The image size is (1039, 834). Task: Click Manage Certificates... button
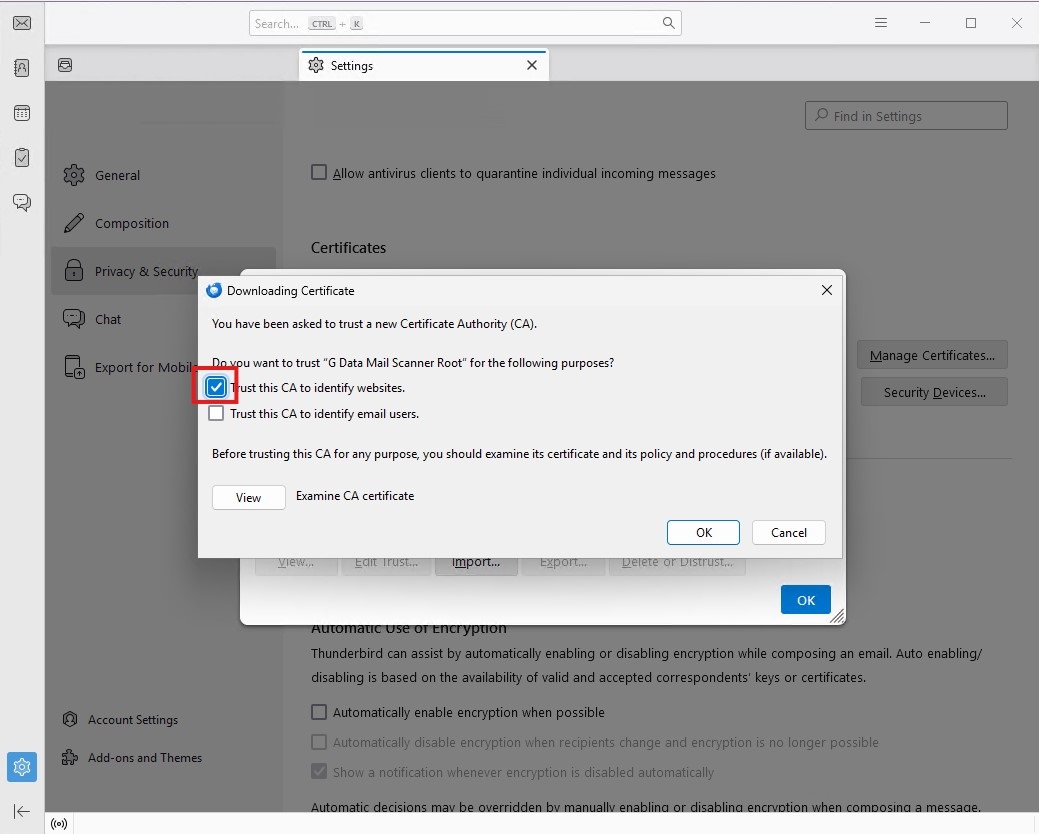point(932,355)
